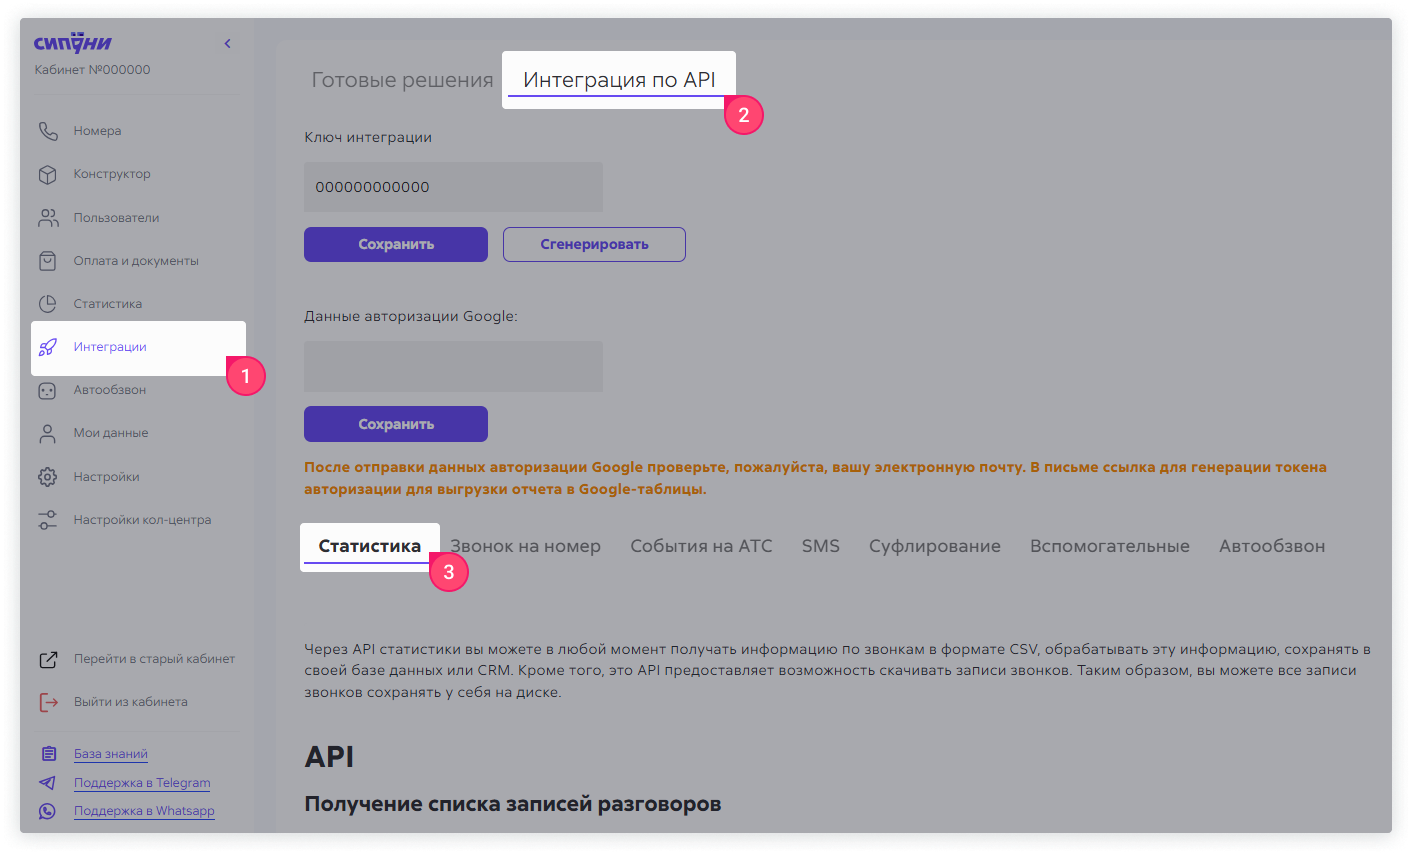Click Выйти из кабинета
Image resolution: width=1412 pixels, height=855 pixels.
(129, 701)
